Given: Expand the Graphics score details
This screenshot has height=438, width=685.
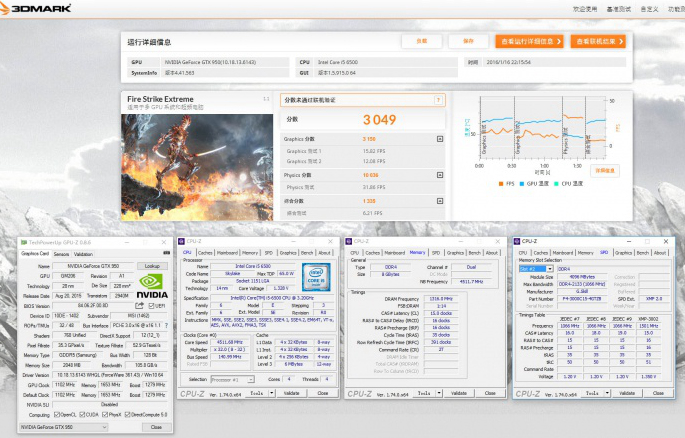Looking at the screenshot, I should (x=440, y=139).
